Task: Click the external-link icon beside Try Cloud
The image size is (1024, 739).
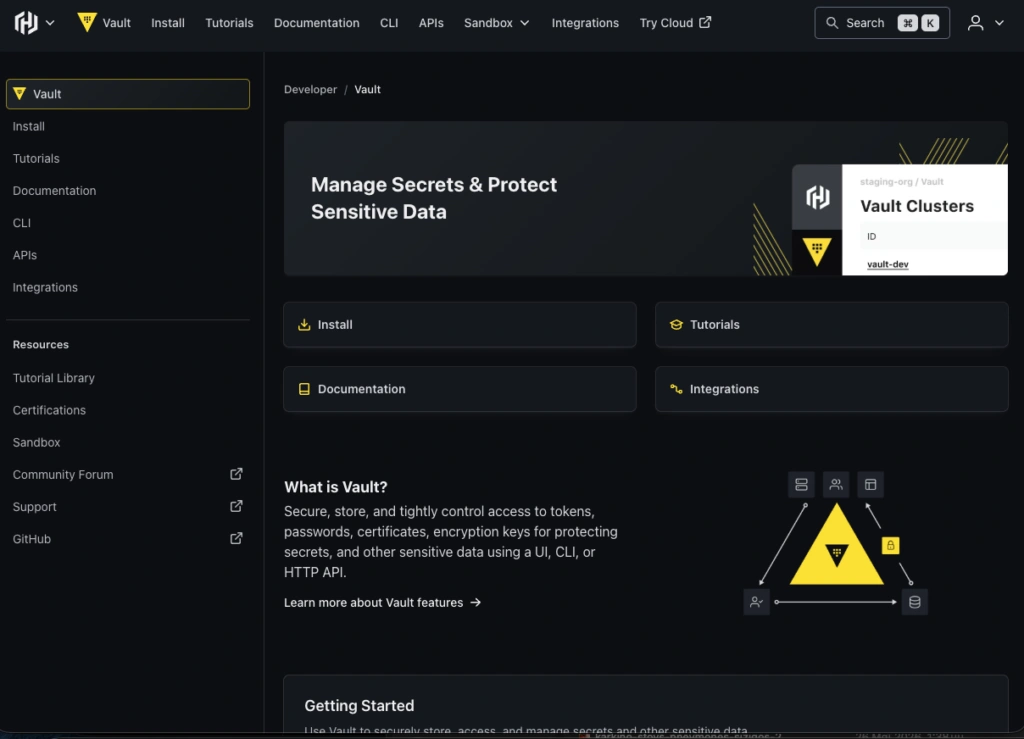Action: click(x=705, y=22)
